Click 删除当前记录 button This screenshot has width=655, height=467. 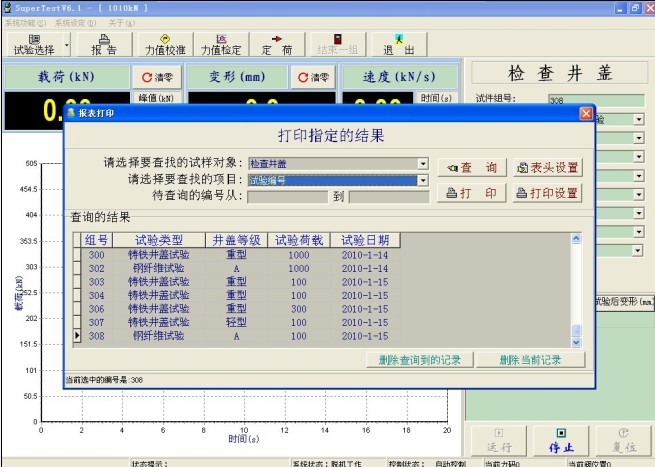point(530,360)
